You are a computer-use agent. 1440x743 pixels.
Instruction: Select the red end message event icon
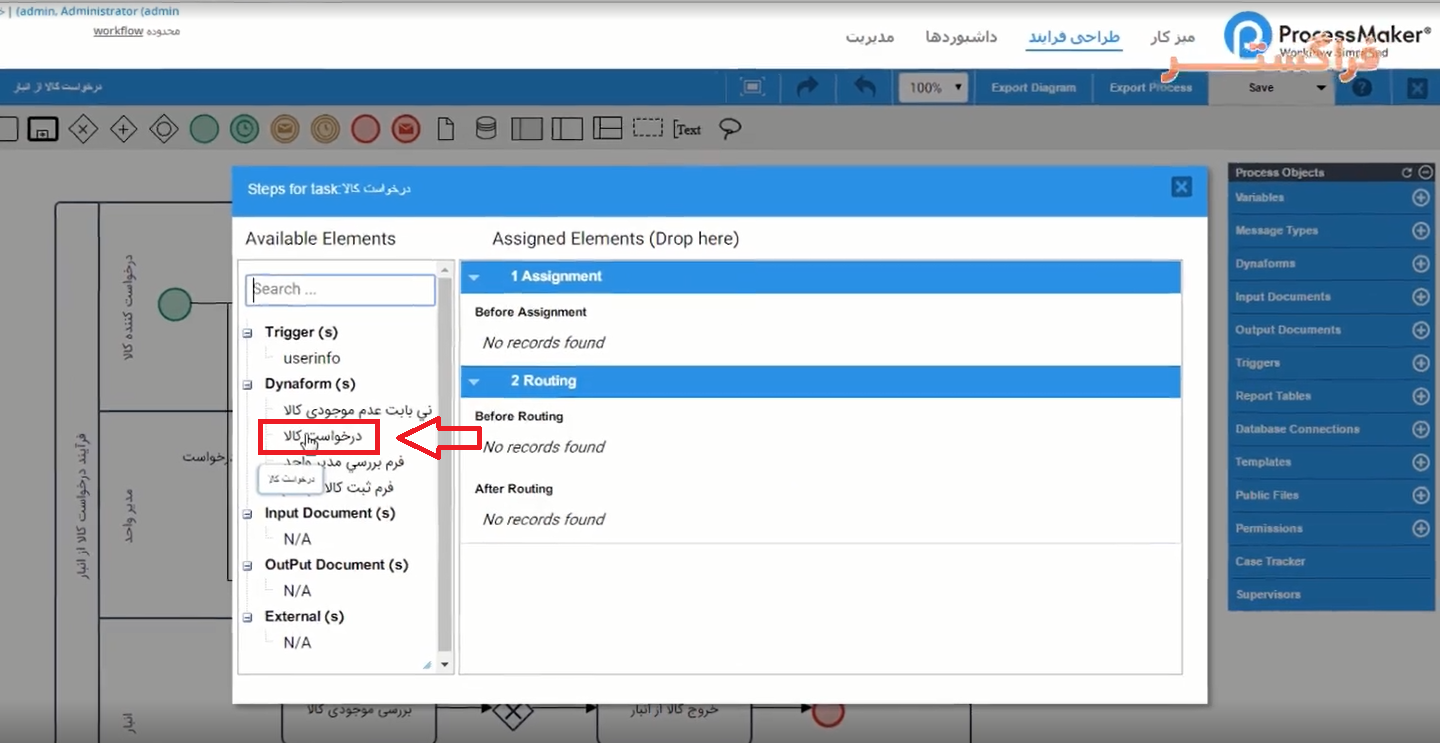coord(405,129)
